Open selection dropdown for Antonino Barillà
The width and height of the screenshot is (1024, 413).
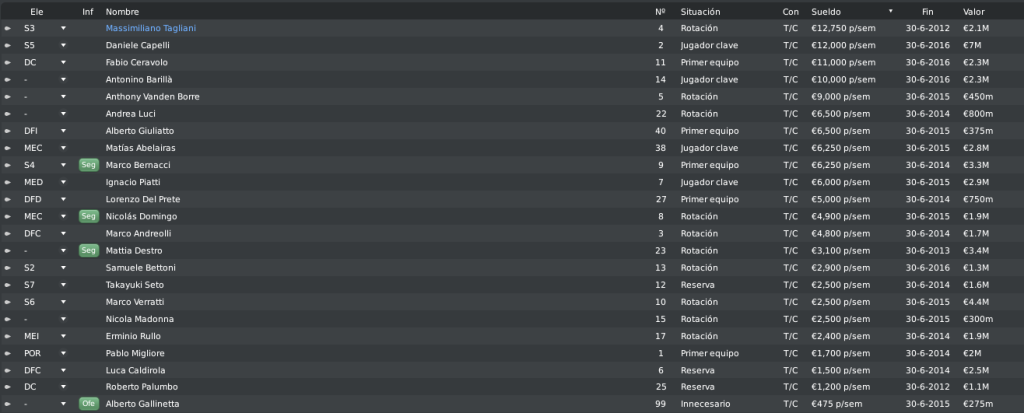click(x=63, y=80)
